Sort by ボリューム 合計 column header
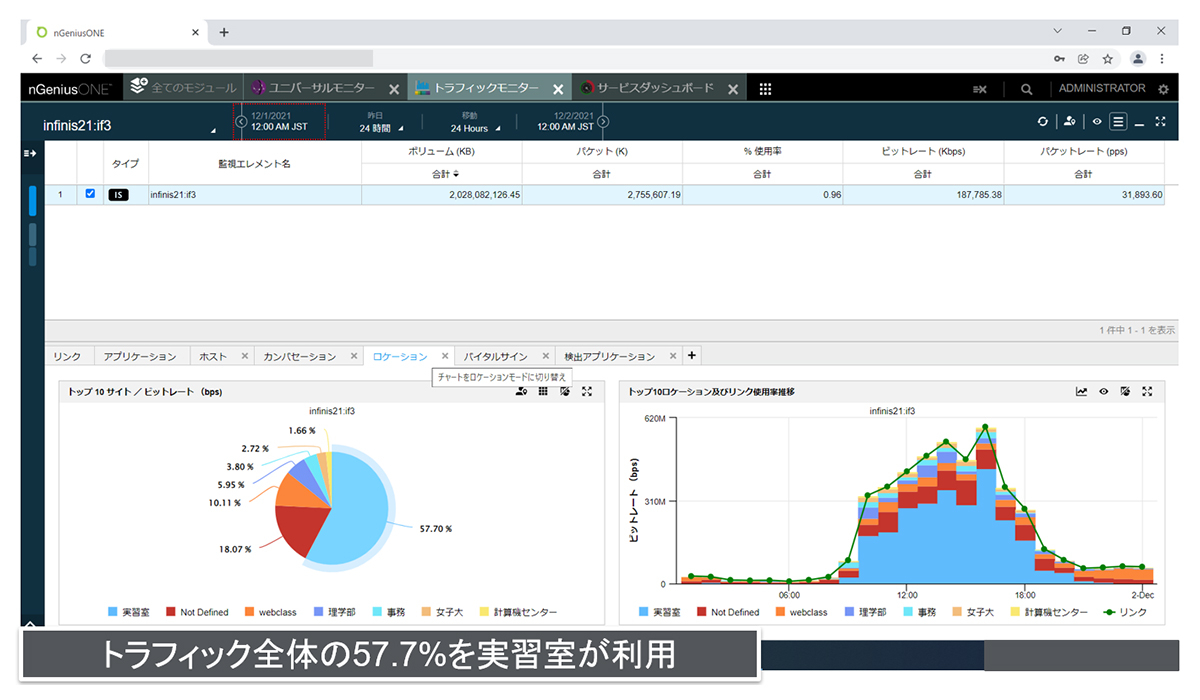 coord(441,174)
